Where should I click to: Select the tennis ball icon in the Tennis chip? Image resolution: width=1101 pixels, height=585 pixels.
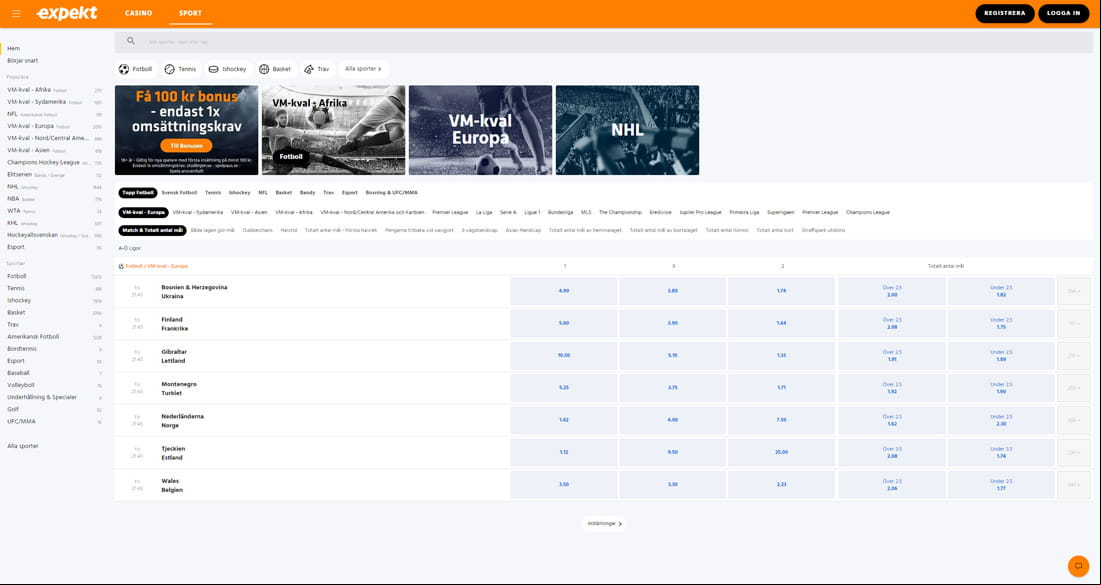pyautogui.click(x=169, y=69)
